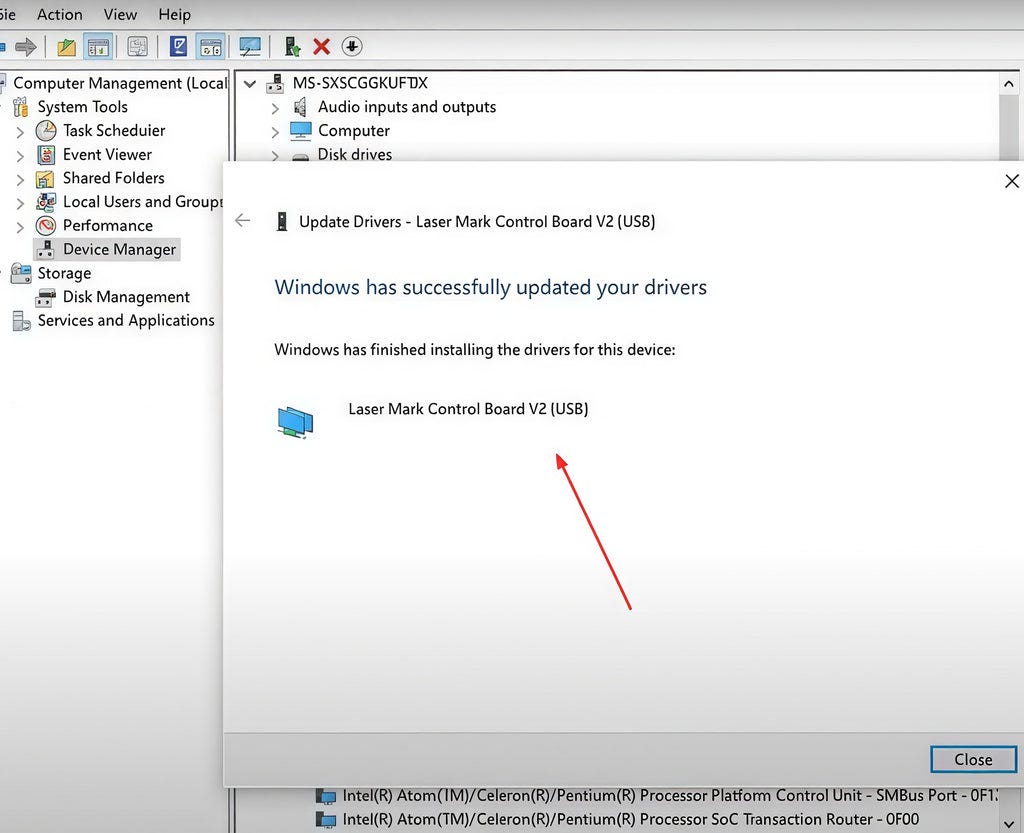The width and height of the screenshot is (1024, 833).
Task: Click 'Windows has successfully updated your drivers' heading
Action: coord(490,287)
